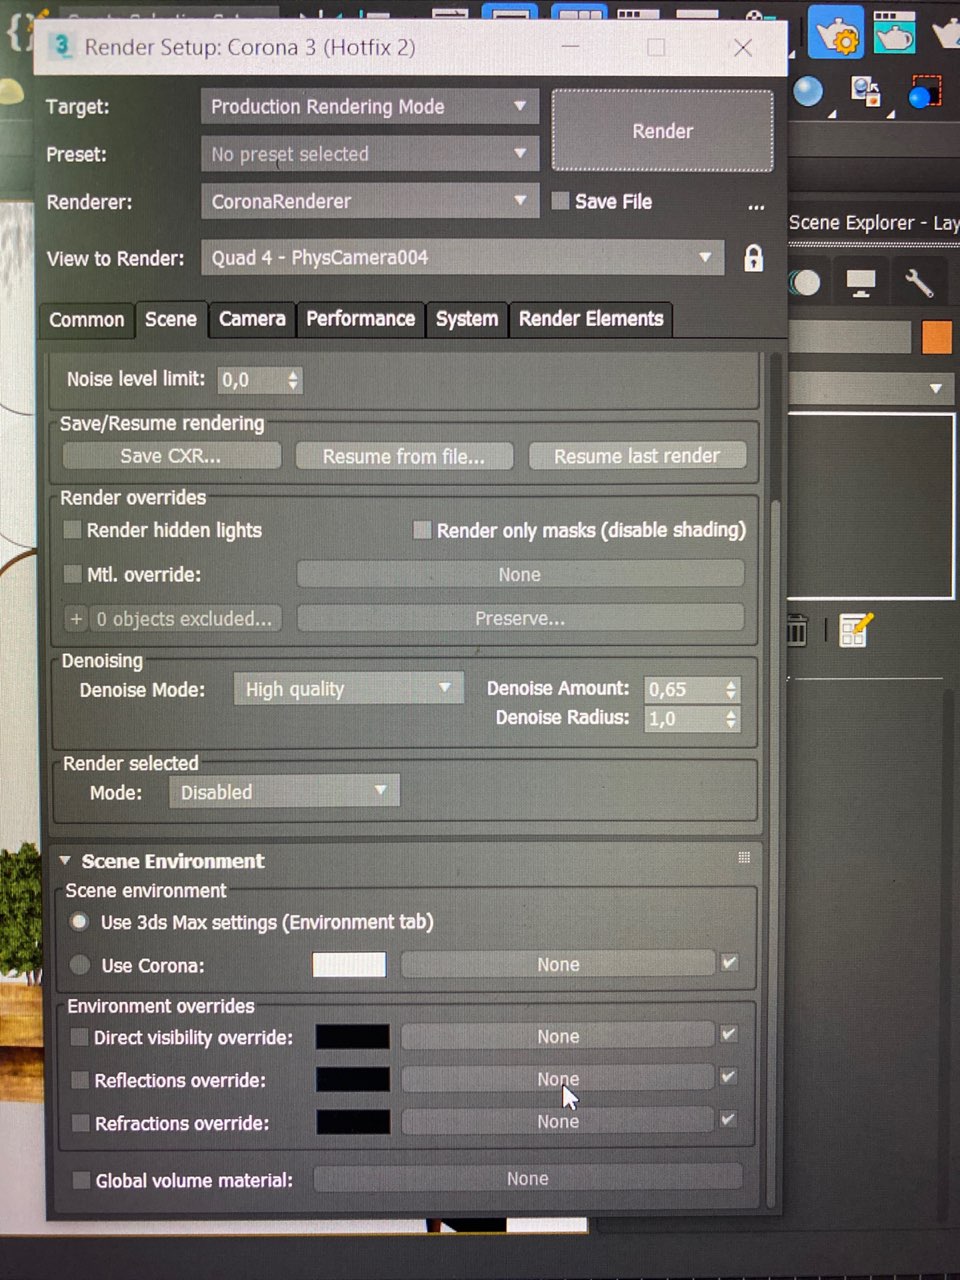Image resolution: width=960 pixels, height=1280 pixels.
Task: Click the trash can icon under modifier stack
Action: click(797, 630)
